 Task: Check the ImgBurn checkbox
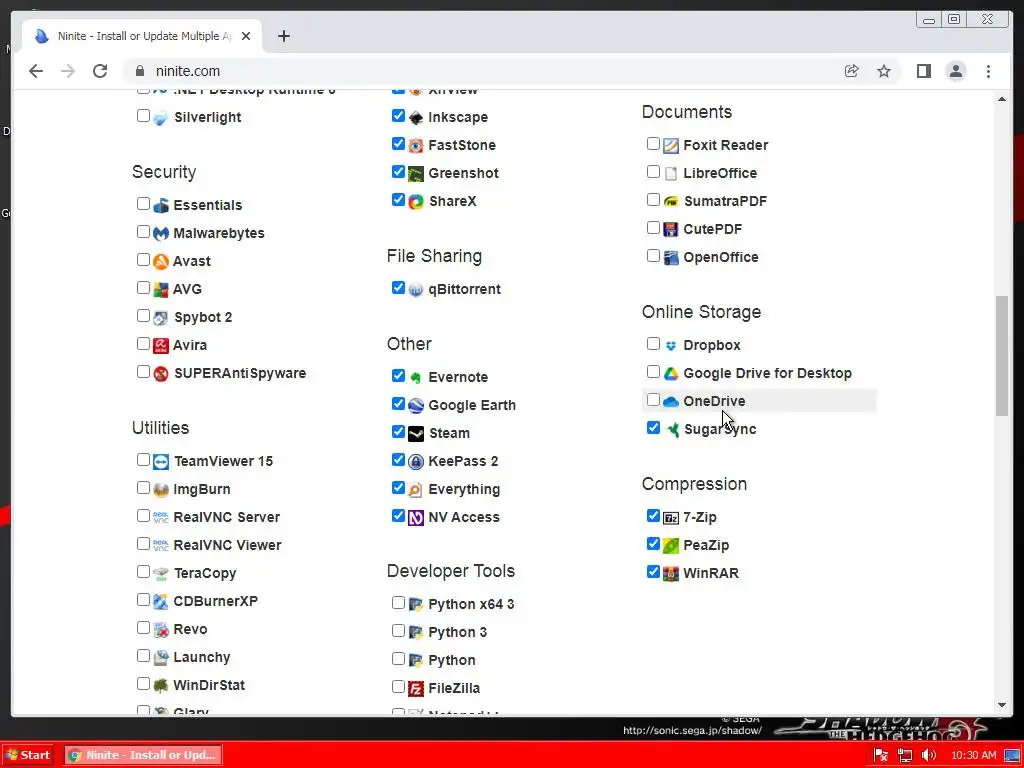pyautogui.click(x=143, y=488)
